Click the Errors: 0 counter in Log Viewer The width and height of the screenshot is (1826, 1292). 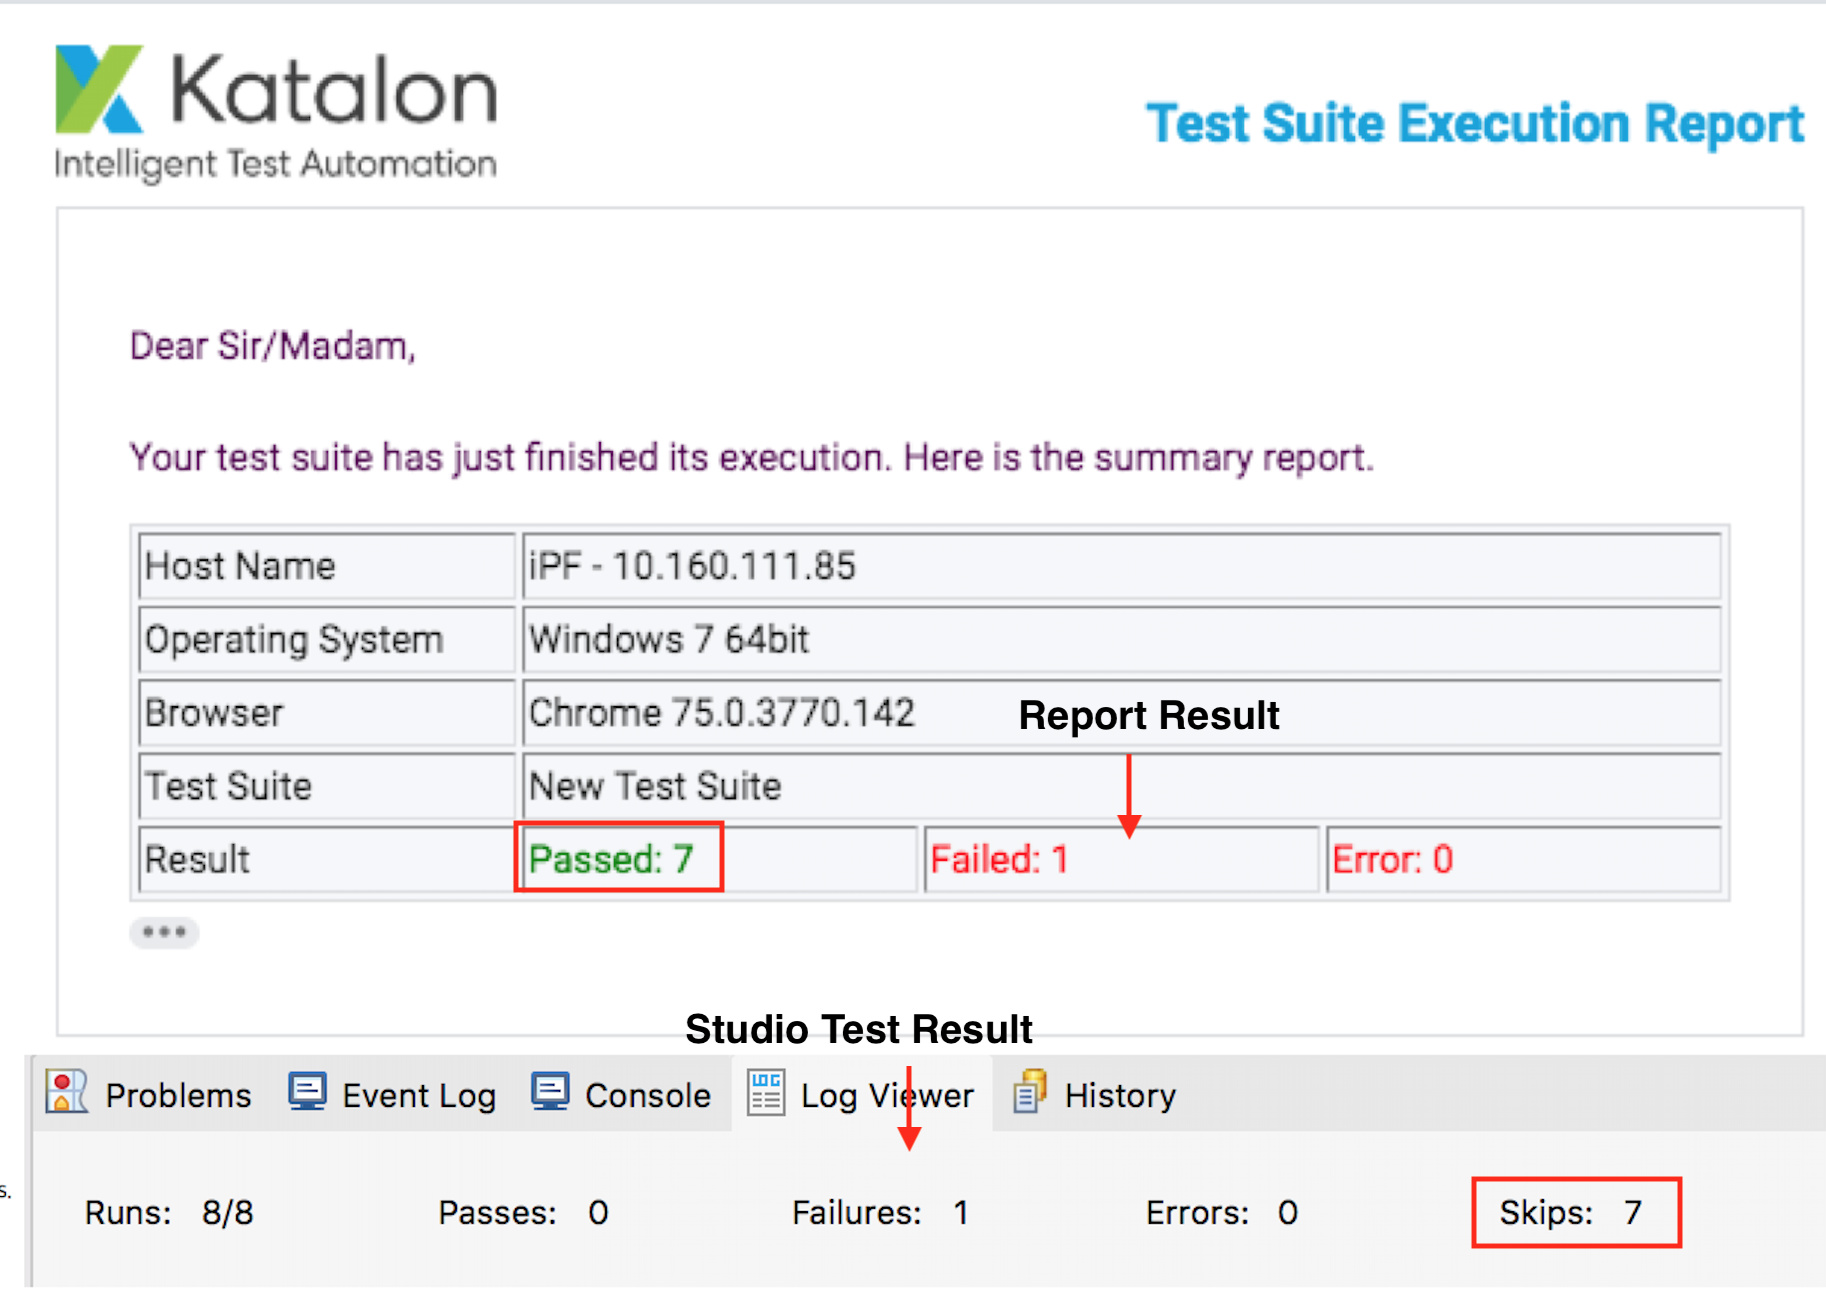tap(1221, 1212)
